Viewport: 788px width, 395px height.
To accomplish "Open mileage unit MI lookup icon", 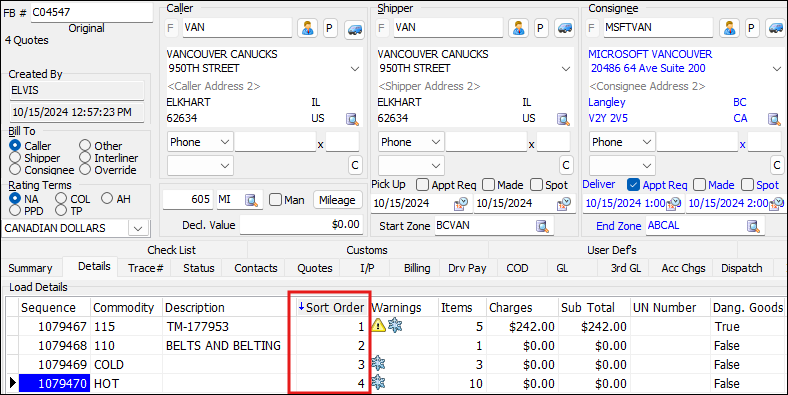I will point(252,201).
